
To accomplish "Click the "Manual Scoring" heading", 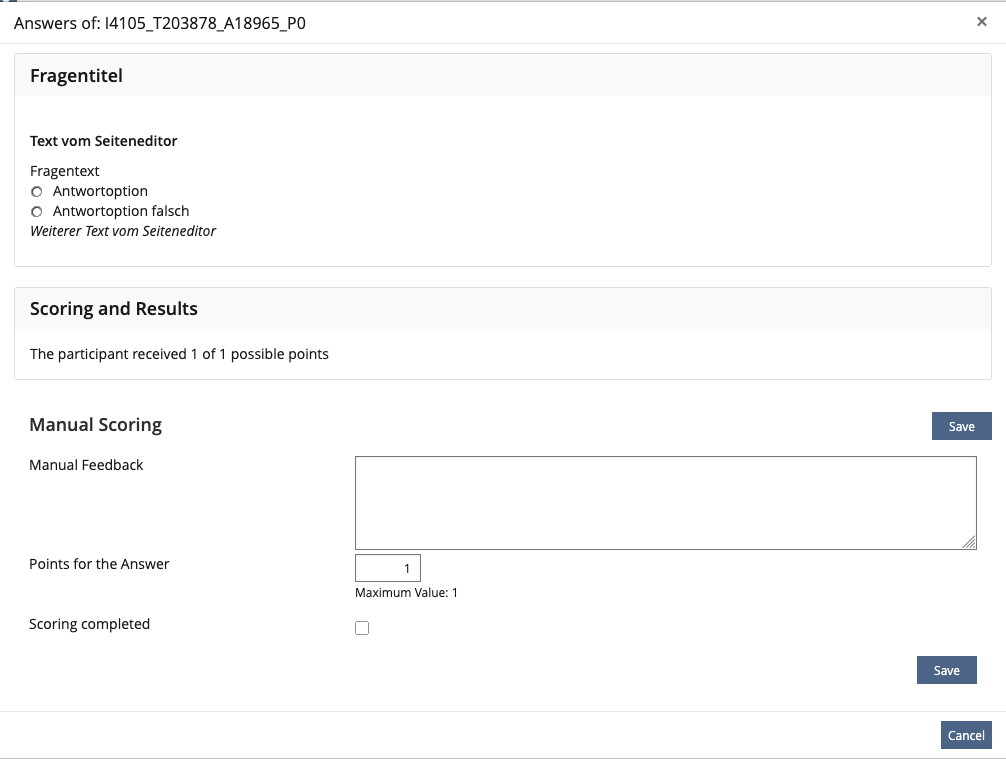I will coord(95,425).
